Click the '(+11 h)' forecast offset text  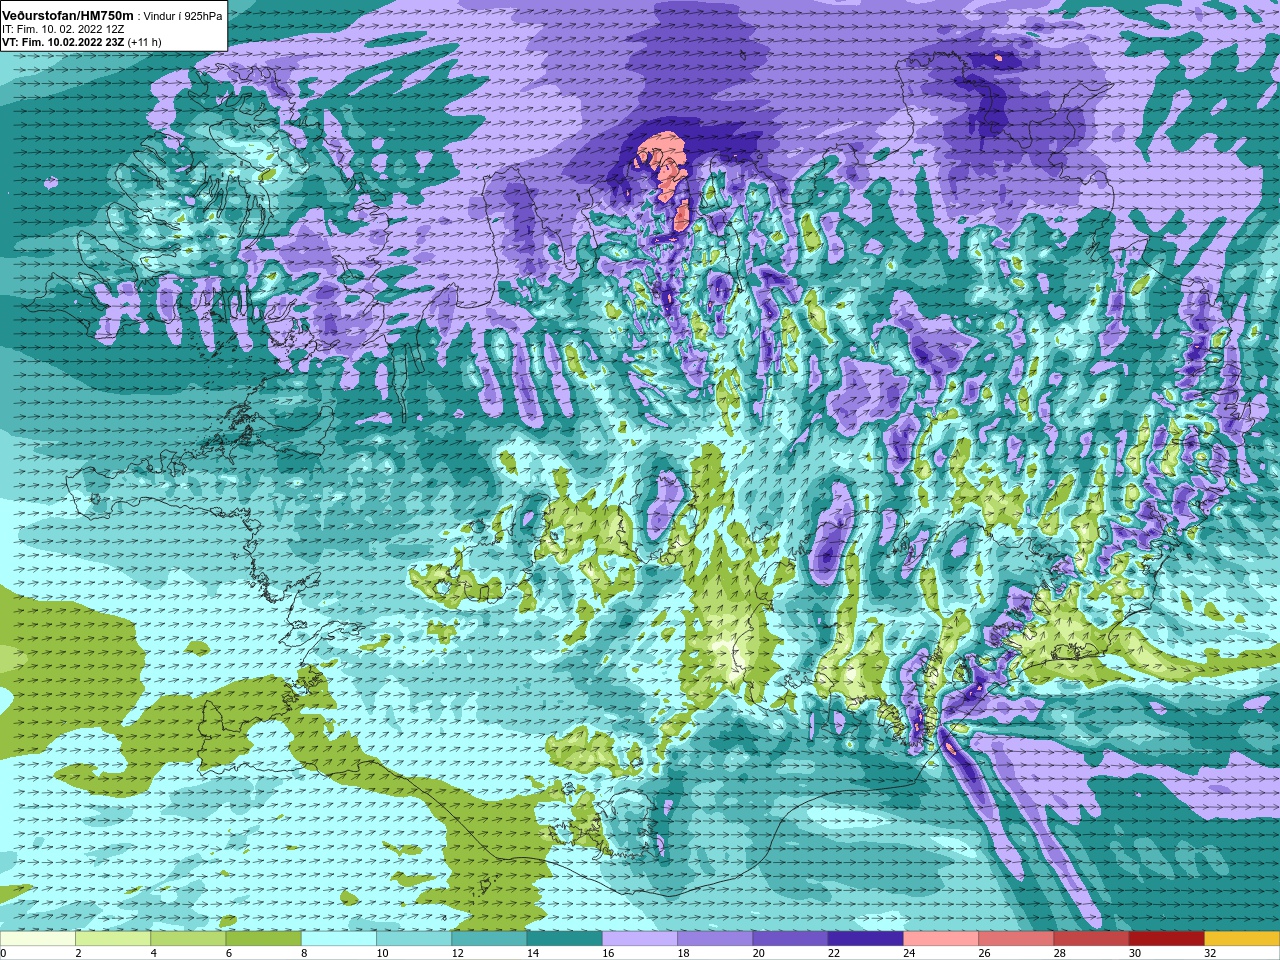coord(145,43)
